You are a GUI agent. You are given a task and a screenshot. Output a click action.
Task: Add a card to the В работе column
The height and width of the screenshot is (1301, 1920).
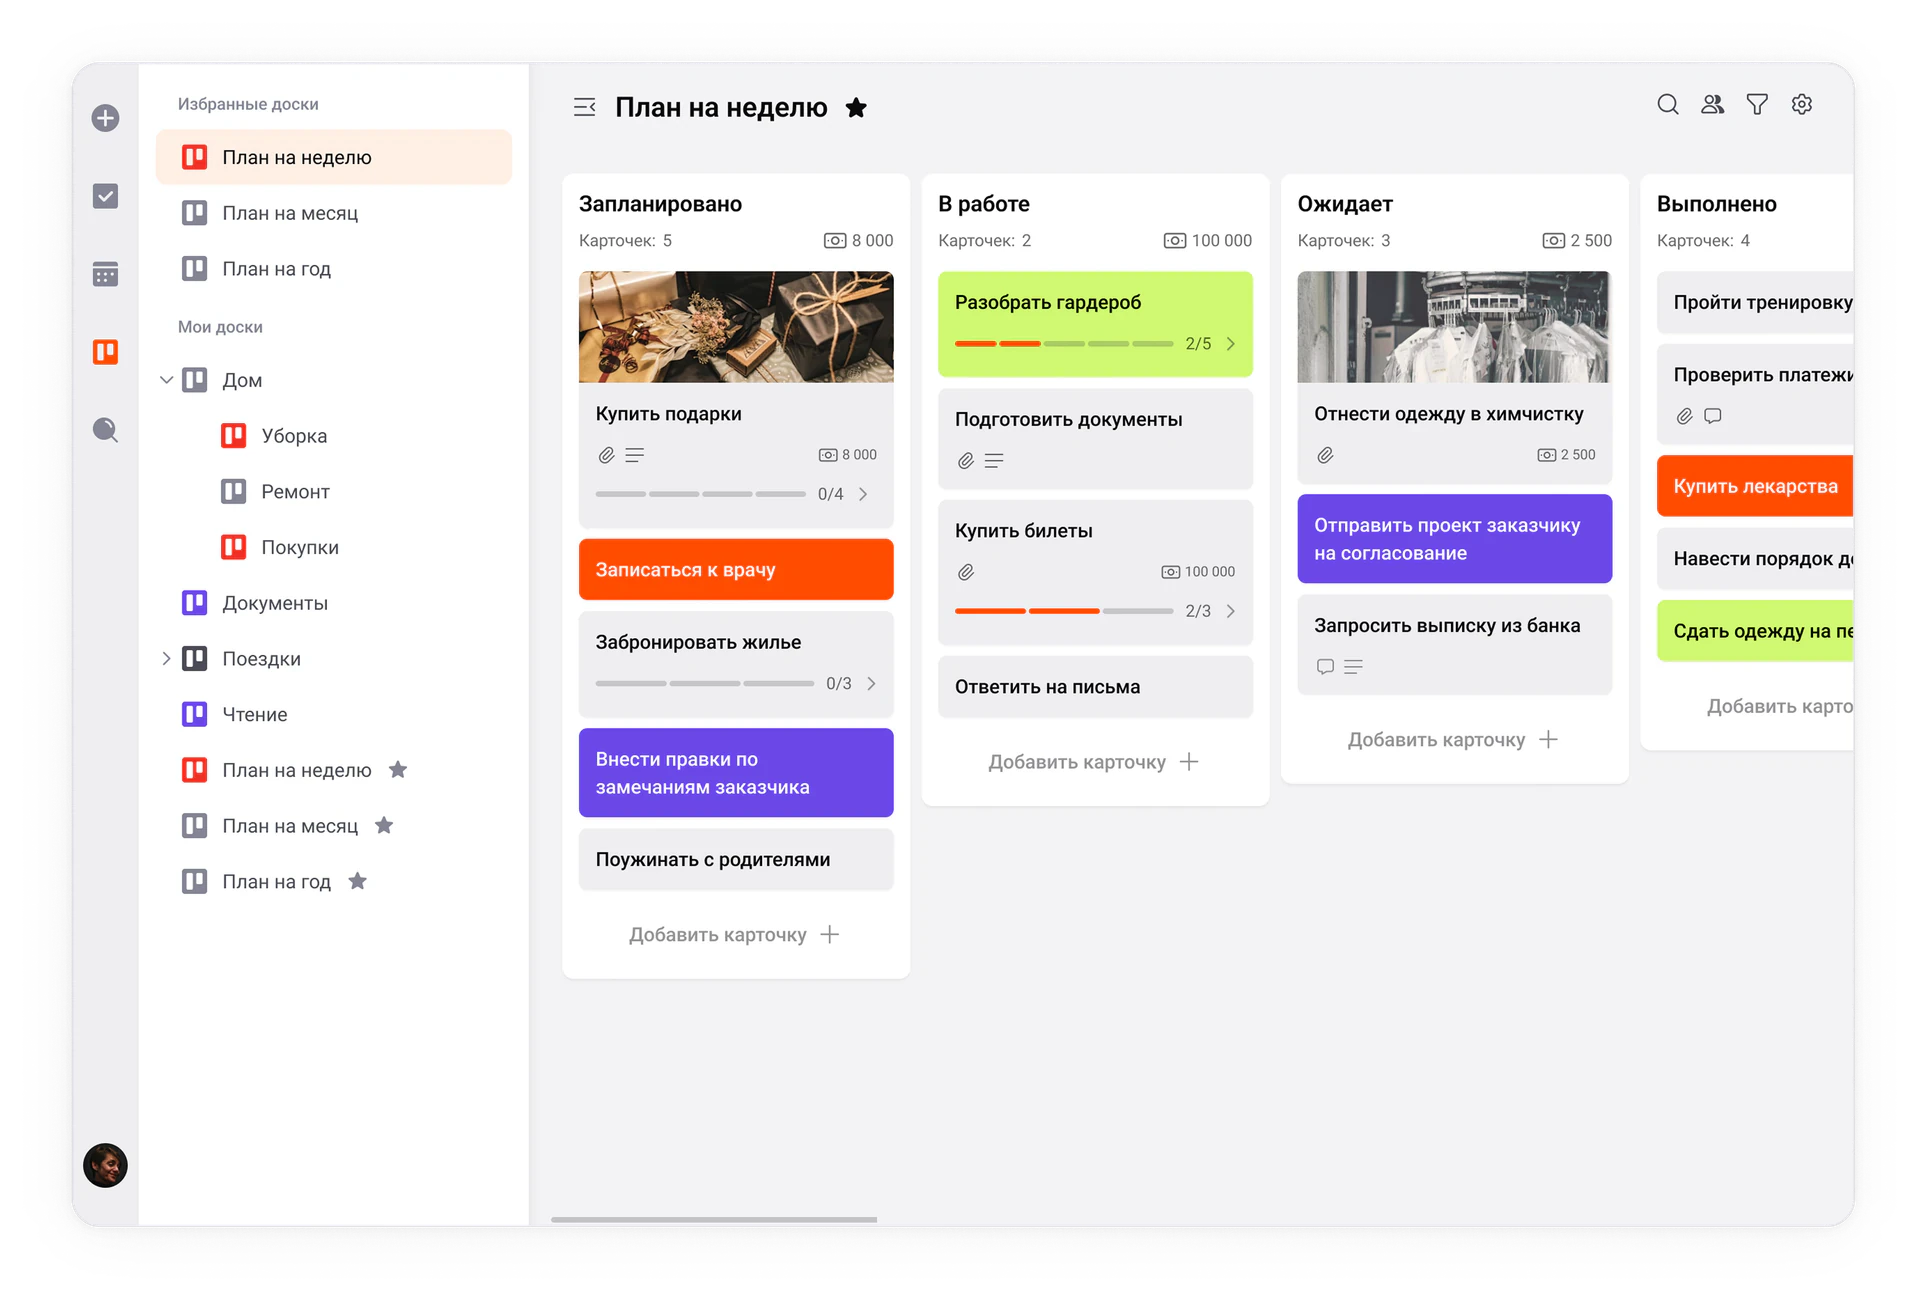pyautogui.click(x=1093, y=762)
